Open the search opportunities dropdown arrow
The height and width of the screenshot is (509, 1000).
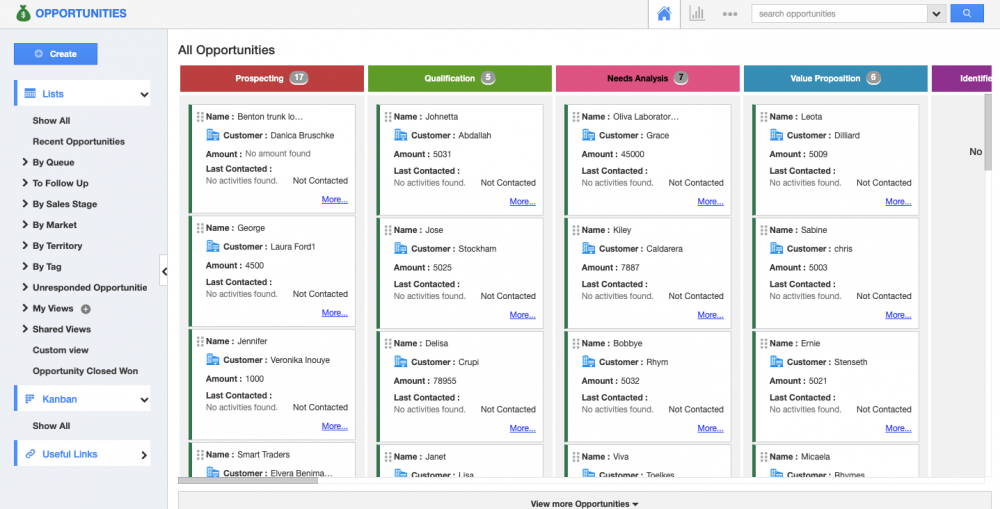click(936, 14)
